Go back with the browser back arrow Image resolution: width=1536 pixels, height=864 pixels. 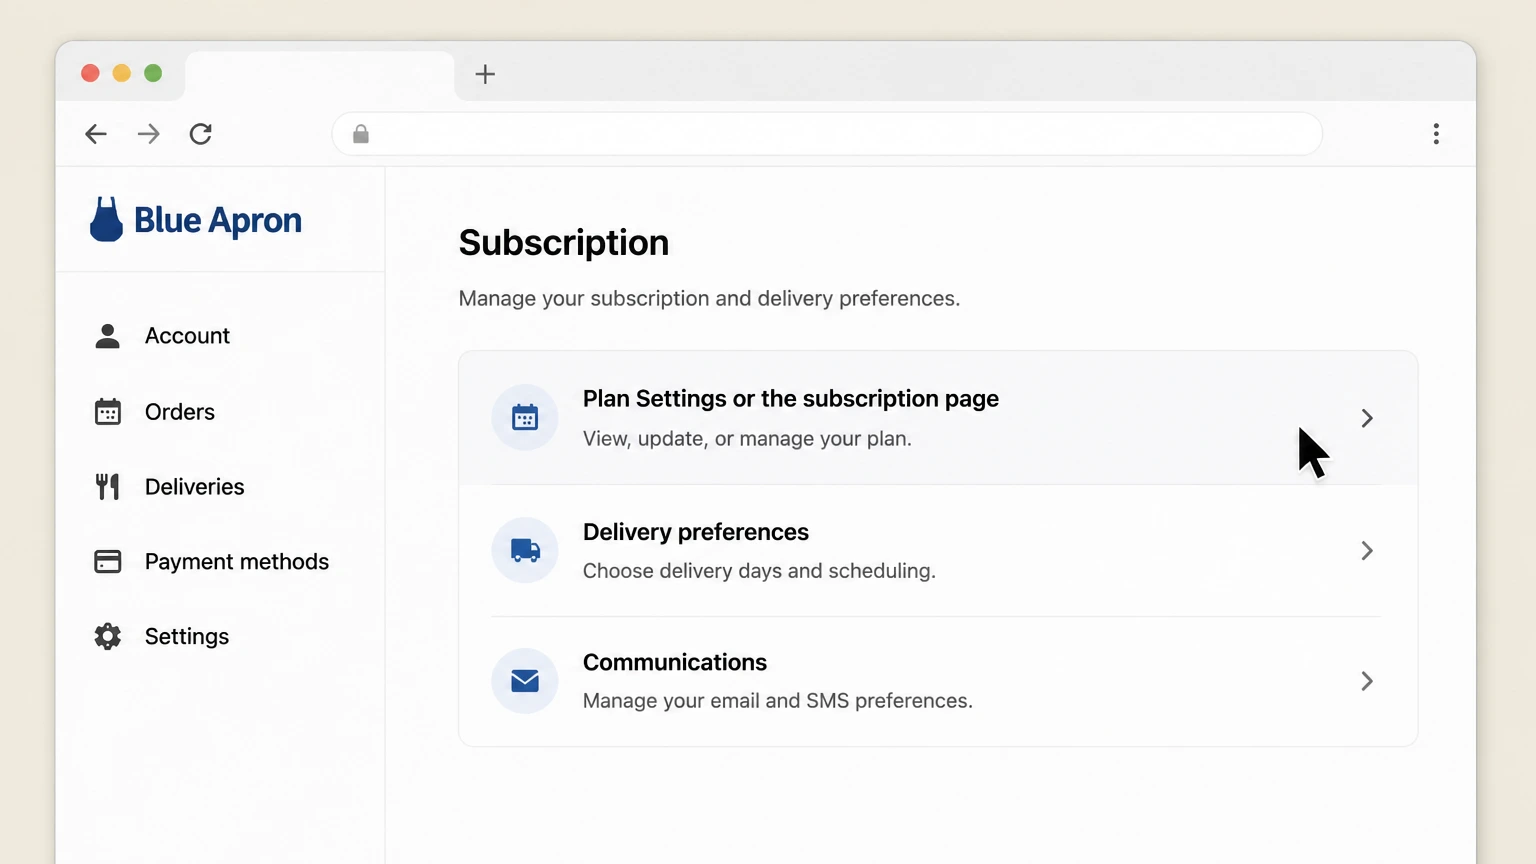[x=96, y=134]
